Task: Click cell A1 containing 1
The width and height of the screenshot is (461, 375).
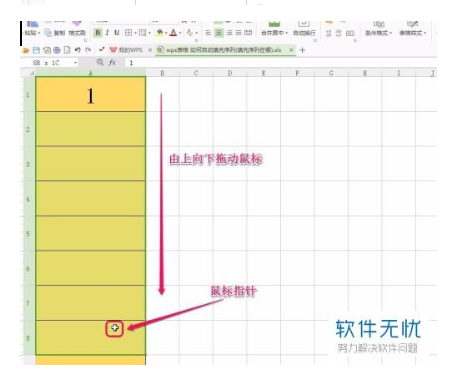Action: point(90,95)
